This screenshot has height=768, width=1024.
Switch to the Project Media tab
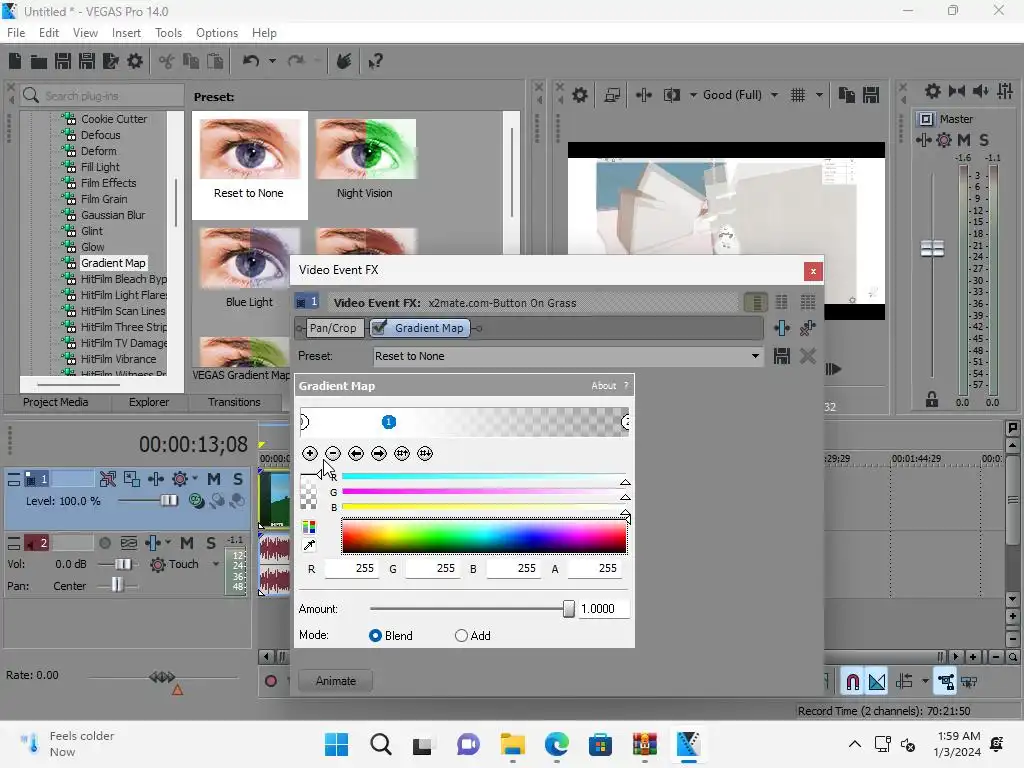[56, 402]
